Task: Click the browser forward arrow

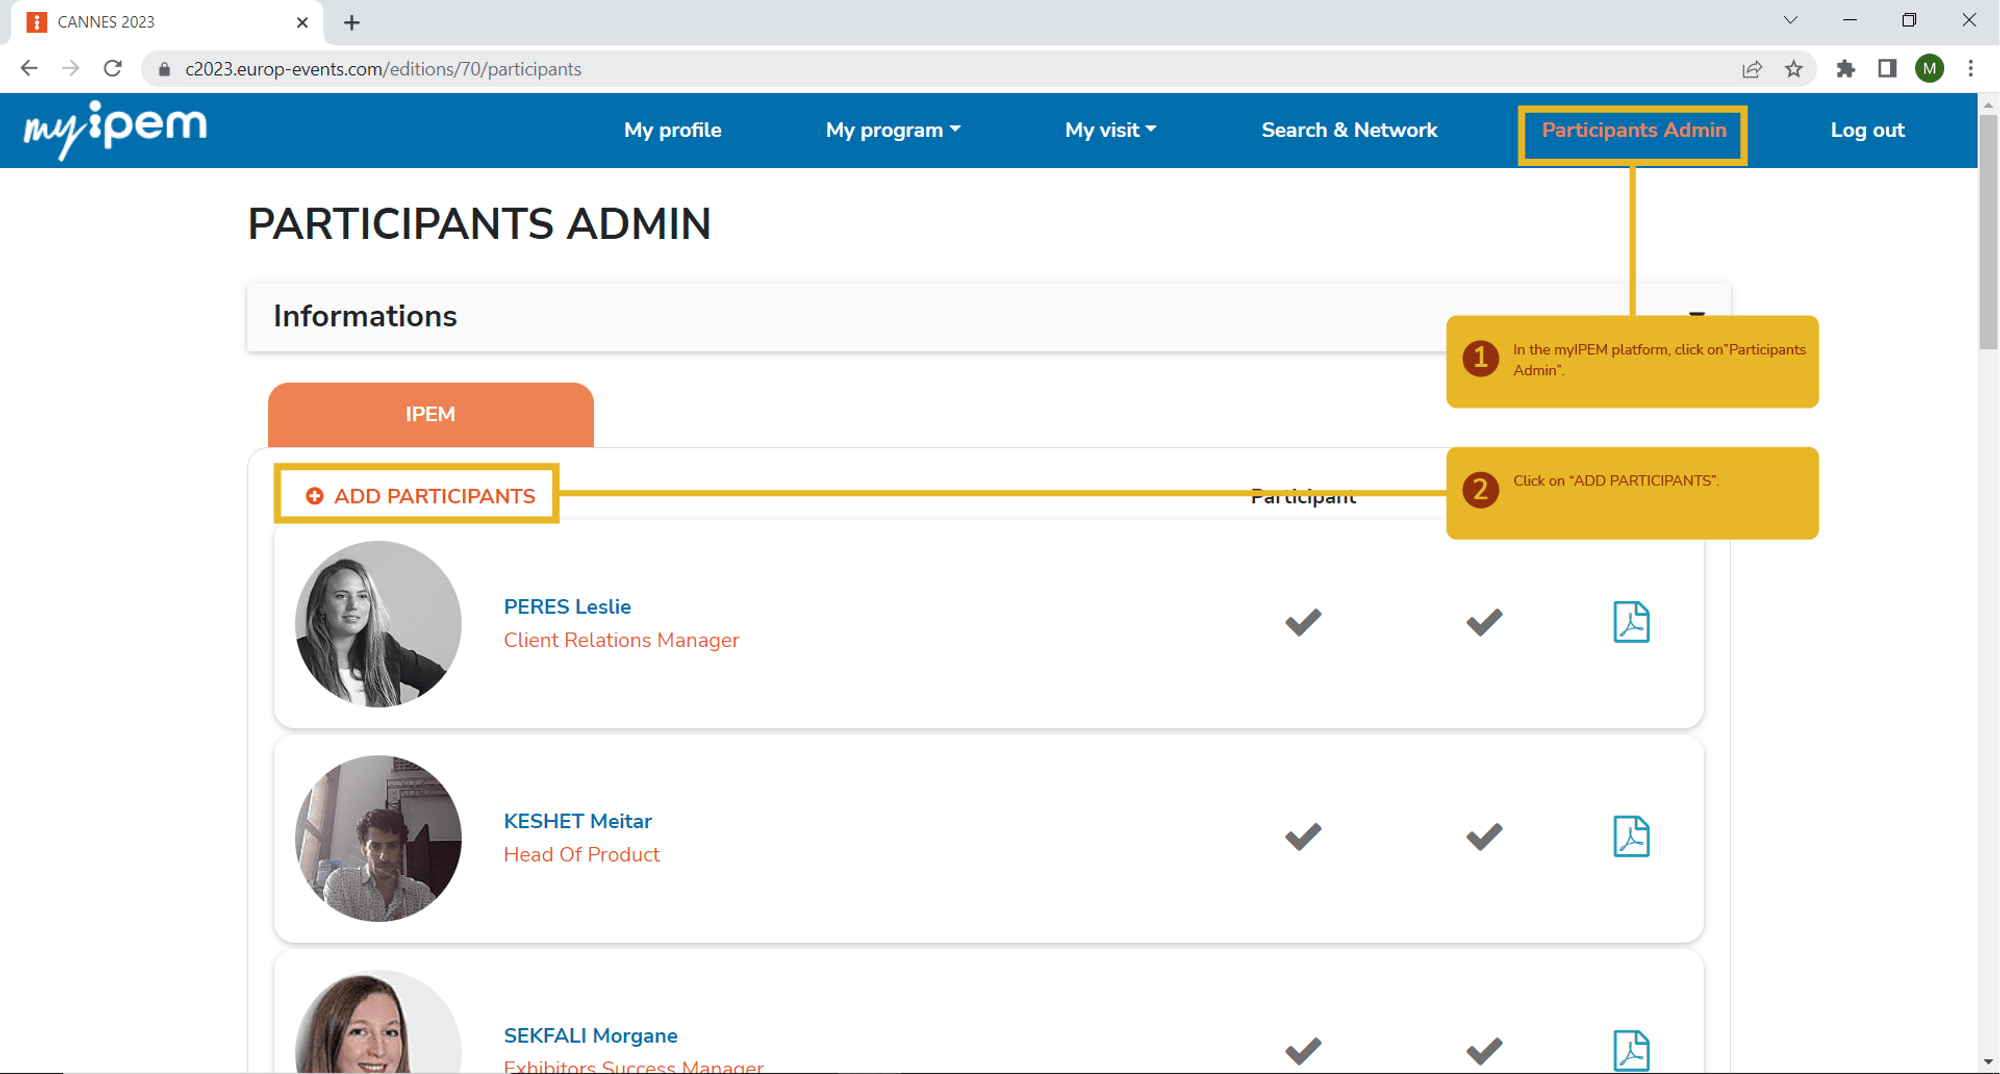Action: 70,68
